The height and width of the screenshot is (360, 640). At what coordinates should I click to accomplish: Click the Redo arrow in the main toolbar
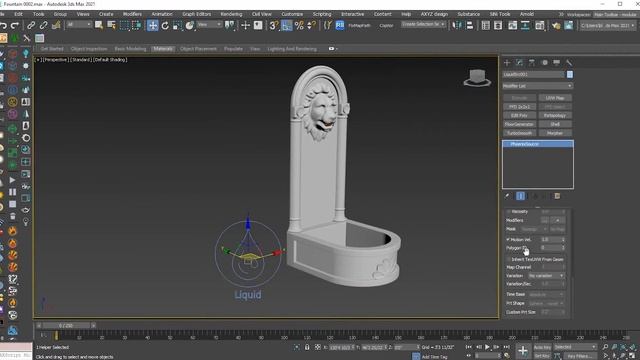[x=15, y=25]
